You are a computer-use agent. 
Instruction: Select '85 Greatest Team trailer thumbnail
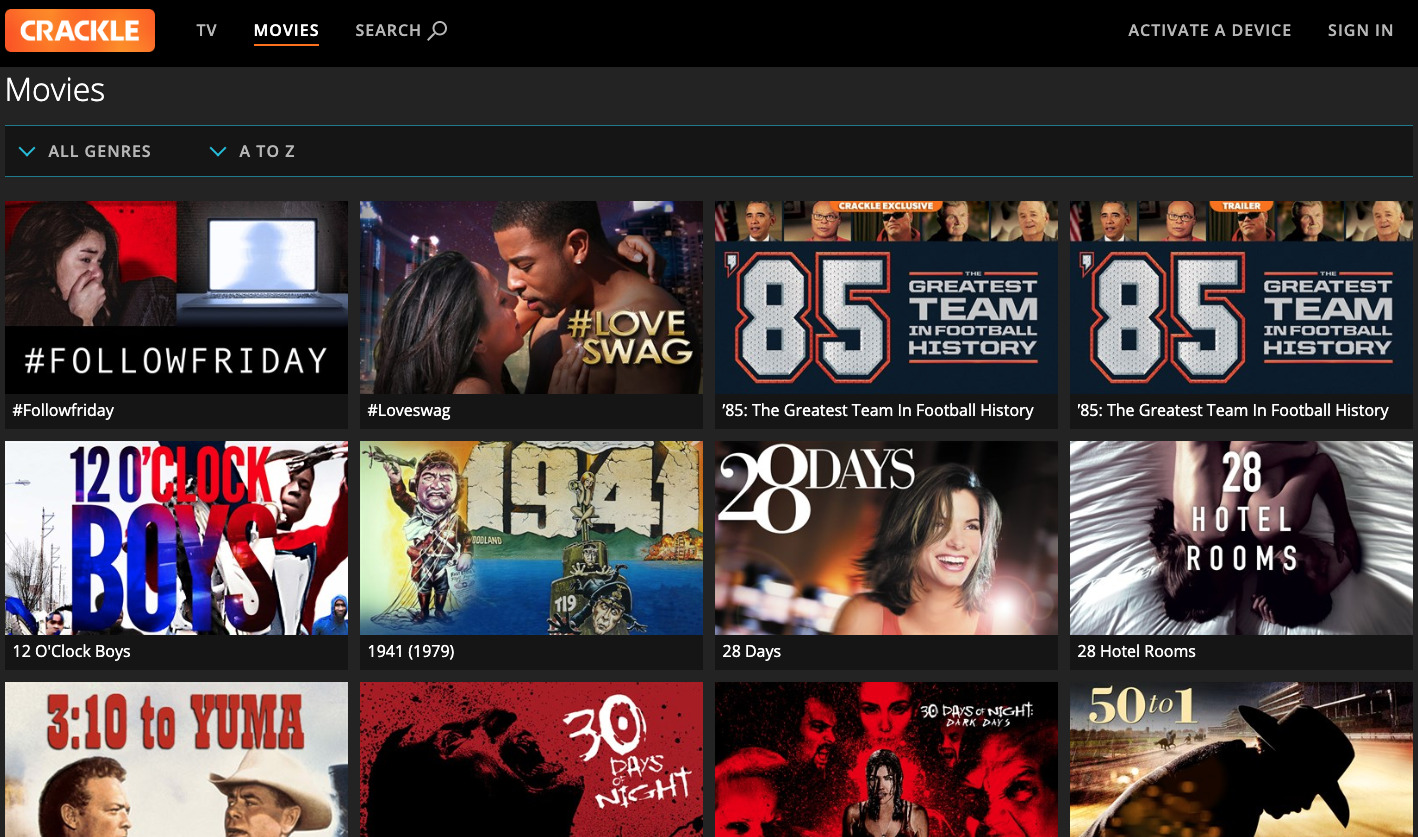pos(1241,298)
